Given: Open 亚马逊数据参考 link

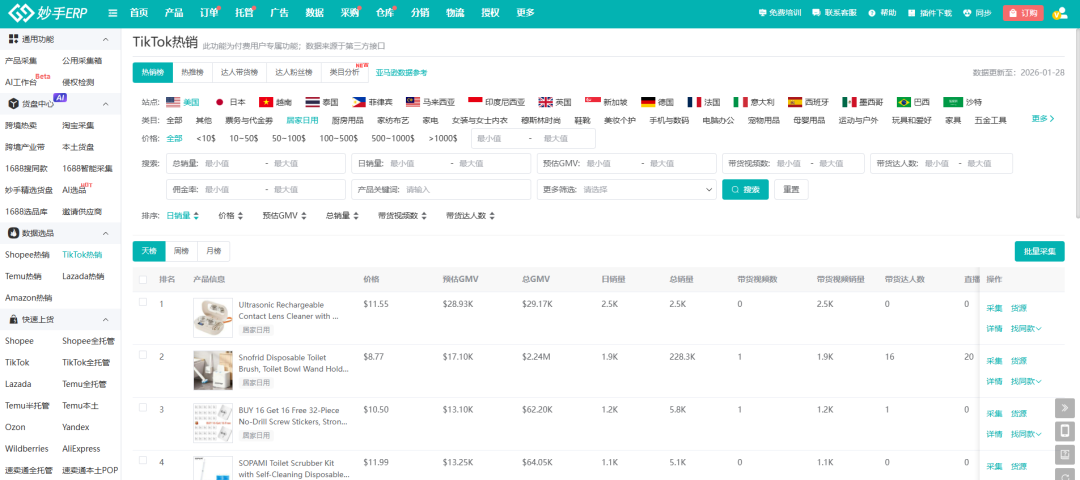Looking at the screenshot, I should [401, 72].
